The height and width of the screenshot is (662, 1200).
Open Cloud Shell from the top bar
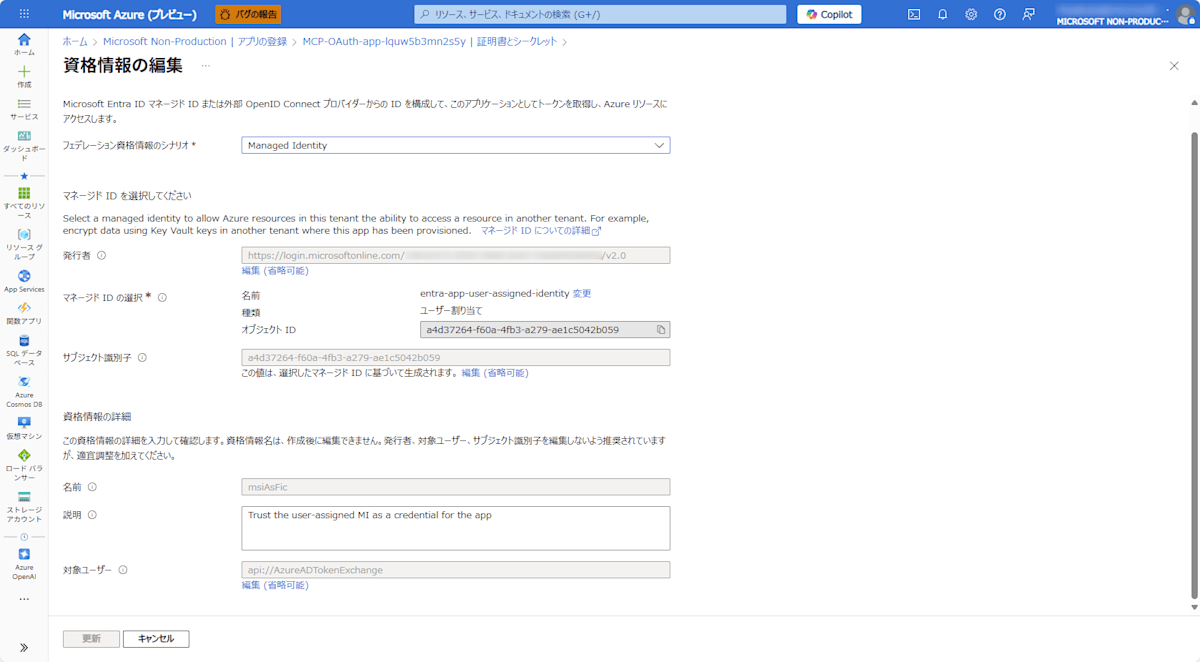pyautogui.click(x=914, y=14)
